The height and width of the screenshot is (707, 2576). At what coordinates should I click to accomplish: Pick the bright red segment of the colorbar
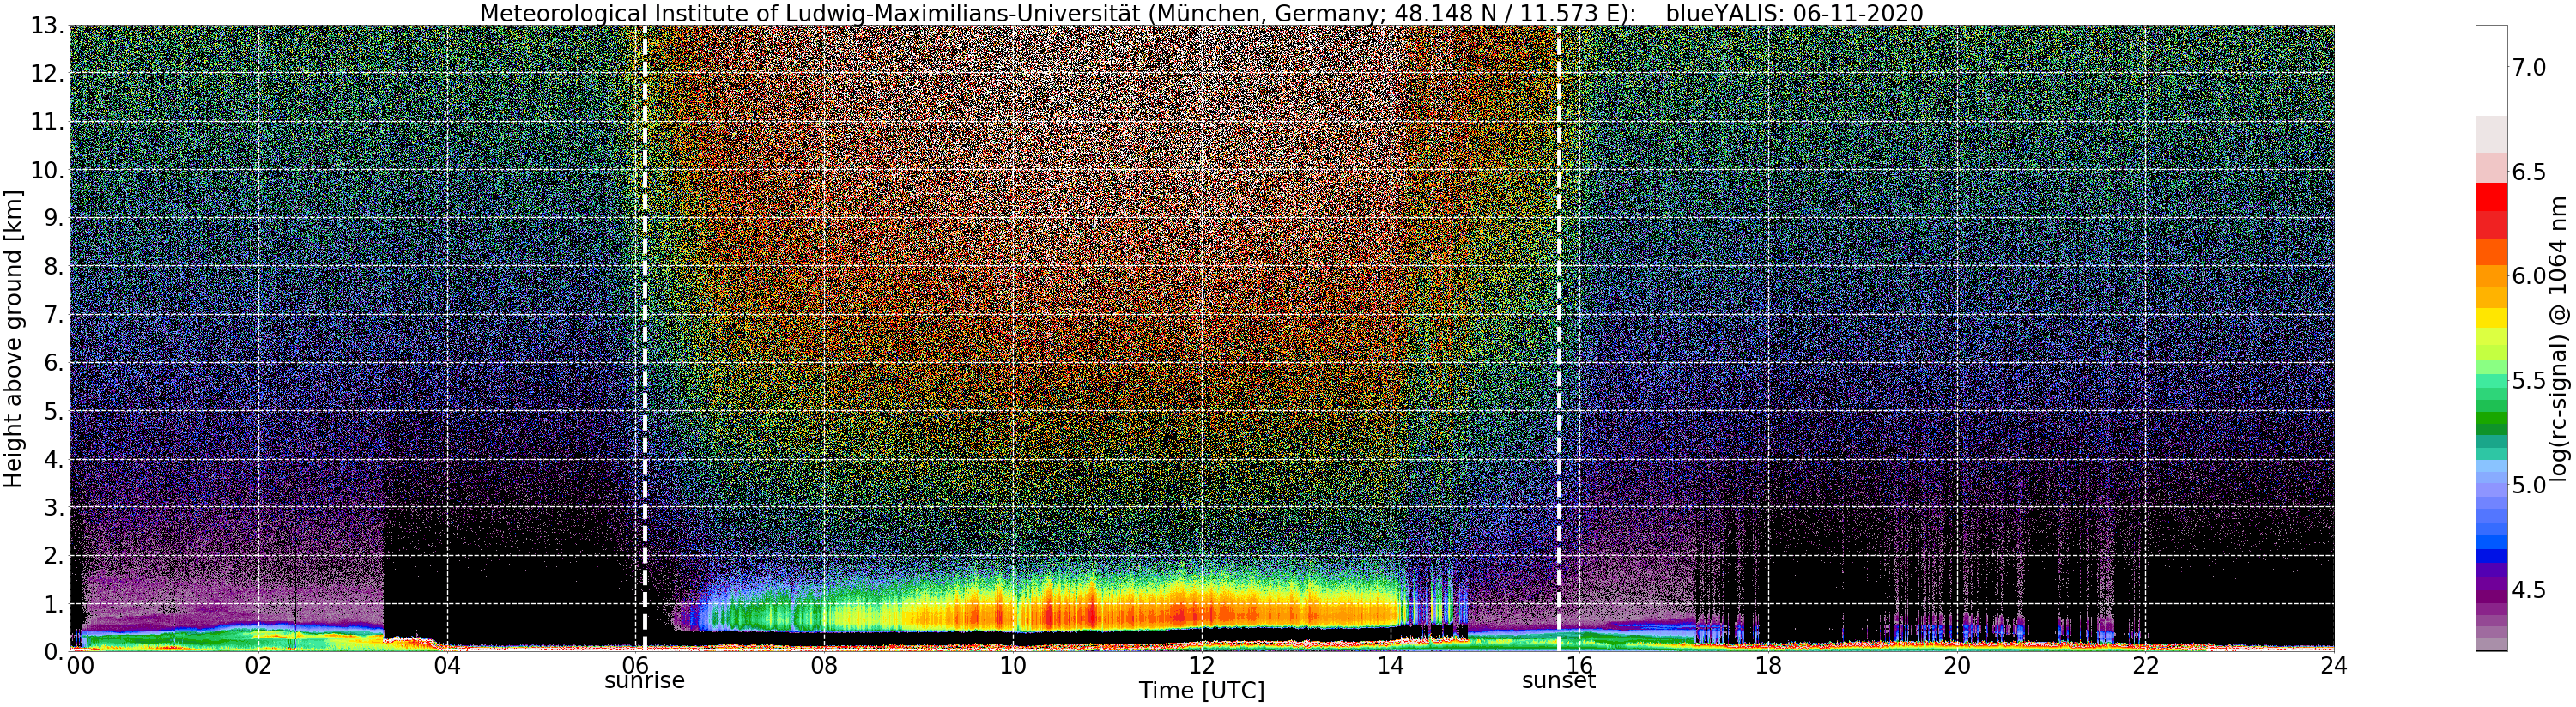2491,197
